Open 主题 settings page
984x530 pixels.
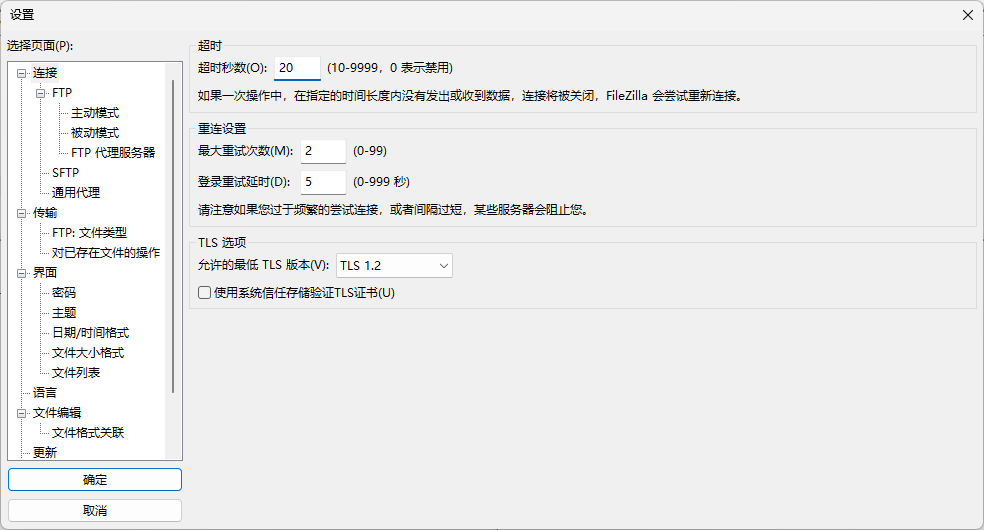[64, 312]
